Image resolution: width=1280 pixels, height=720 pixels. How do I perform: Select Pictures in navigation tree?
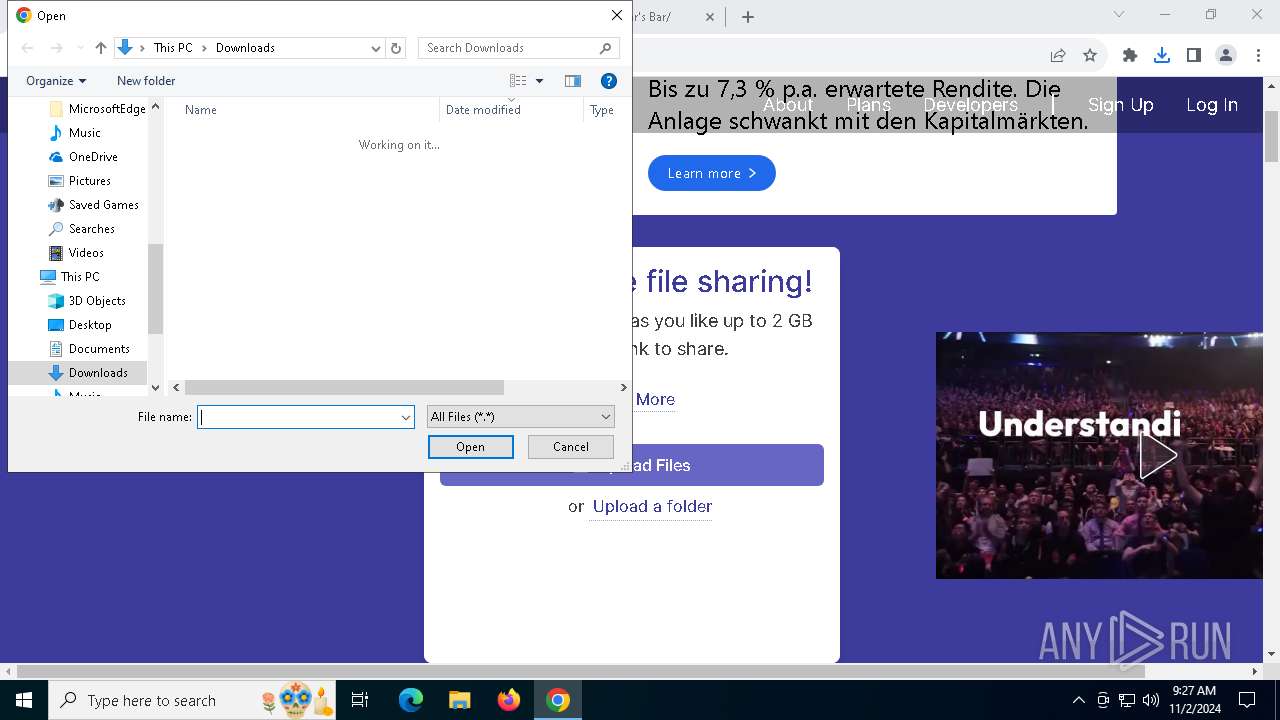click(90, 181)
